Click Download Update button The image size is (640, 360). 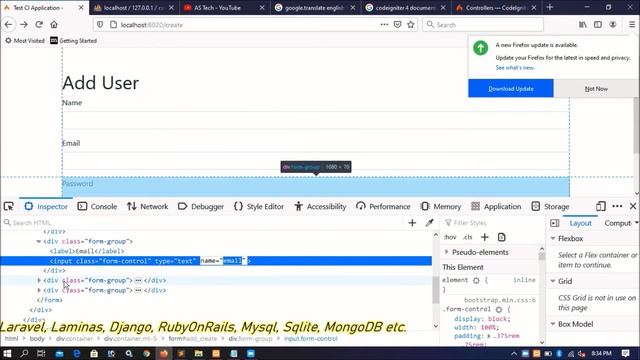(x=511, y=89)
